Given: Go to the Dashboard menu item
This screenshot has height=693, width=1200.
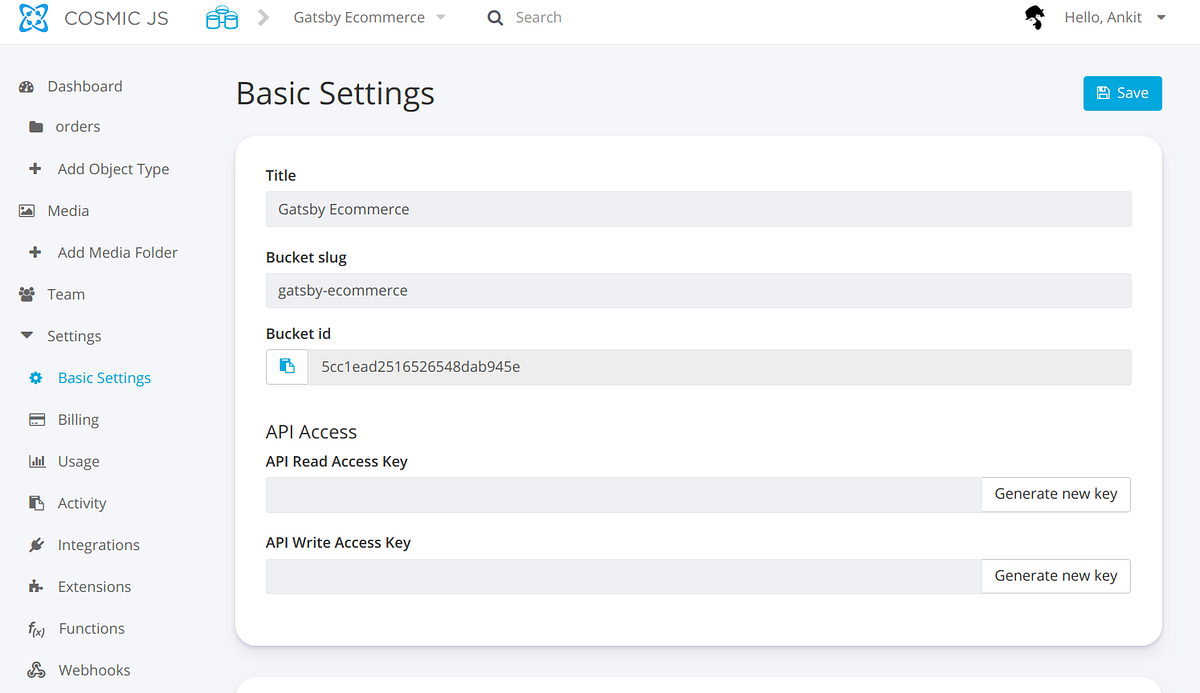Looking at the screenshot, I should [x=84, y=87].
